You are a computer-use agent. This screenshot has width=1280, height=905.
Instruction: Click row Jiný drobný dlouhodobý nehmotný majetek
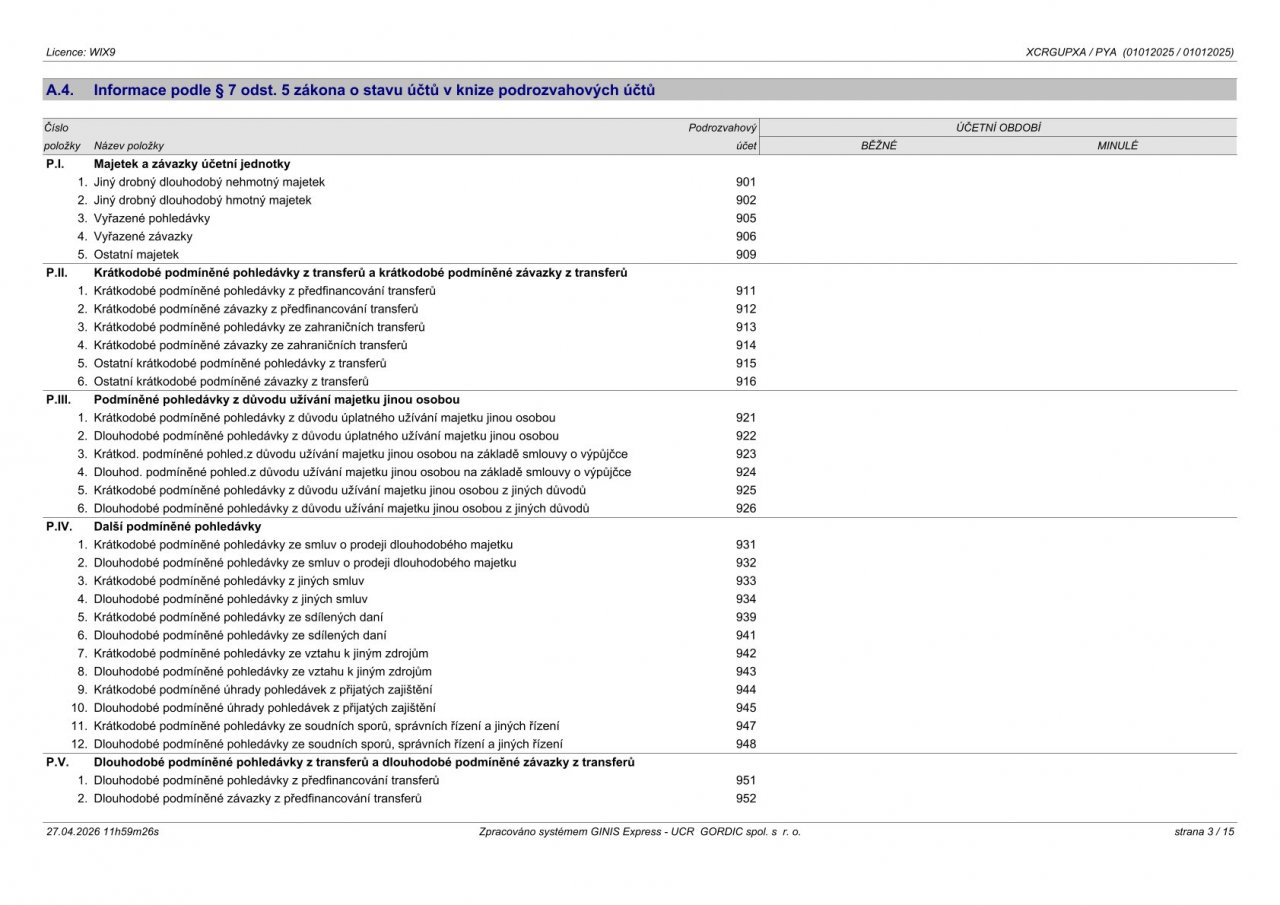tap(640, 182)
